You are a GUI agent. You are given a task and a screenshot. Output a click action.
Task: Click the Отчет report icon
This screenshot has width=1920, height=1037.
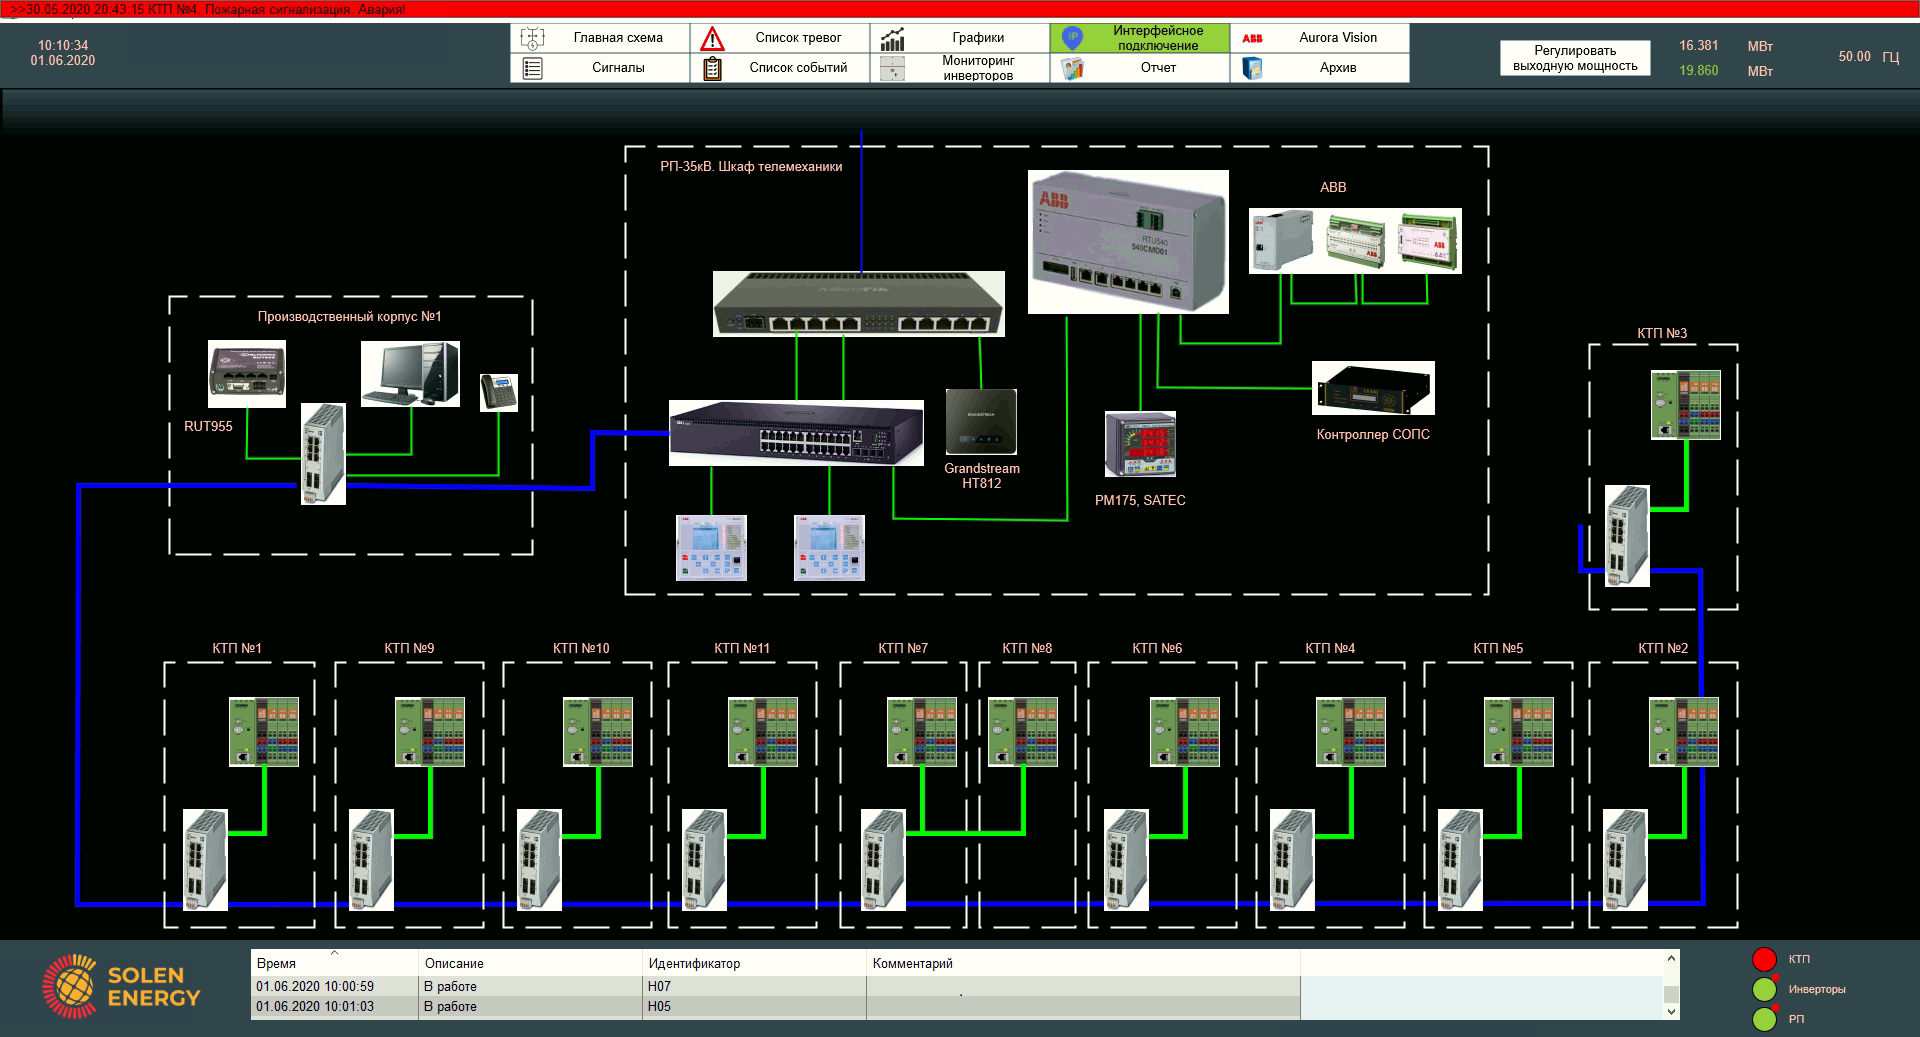(1072, 68)
